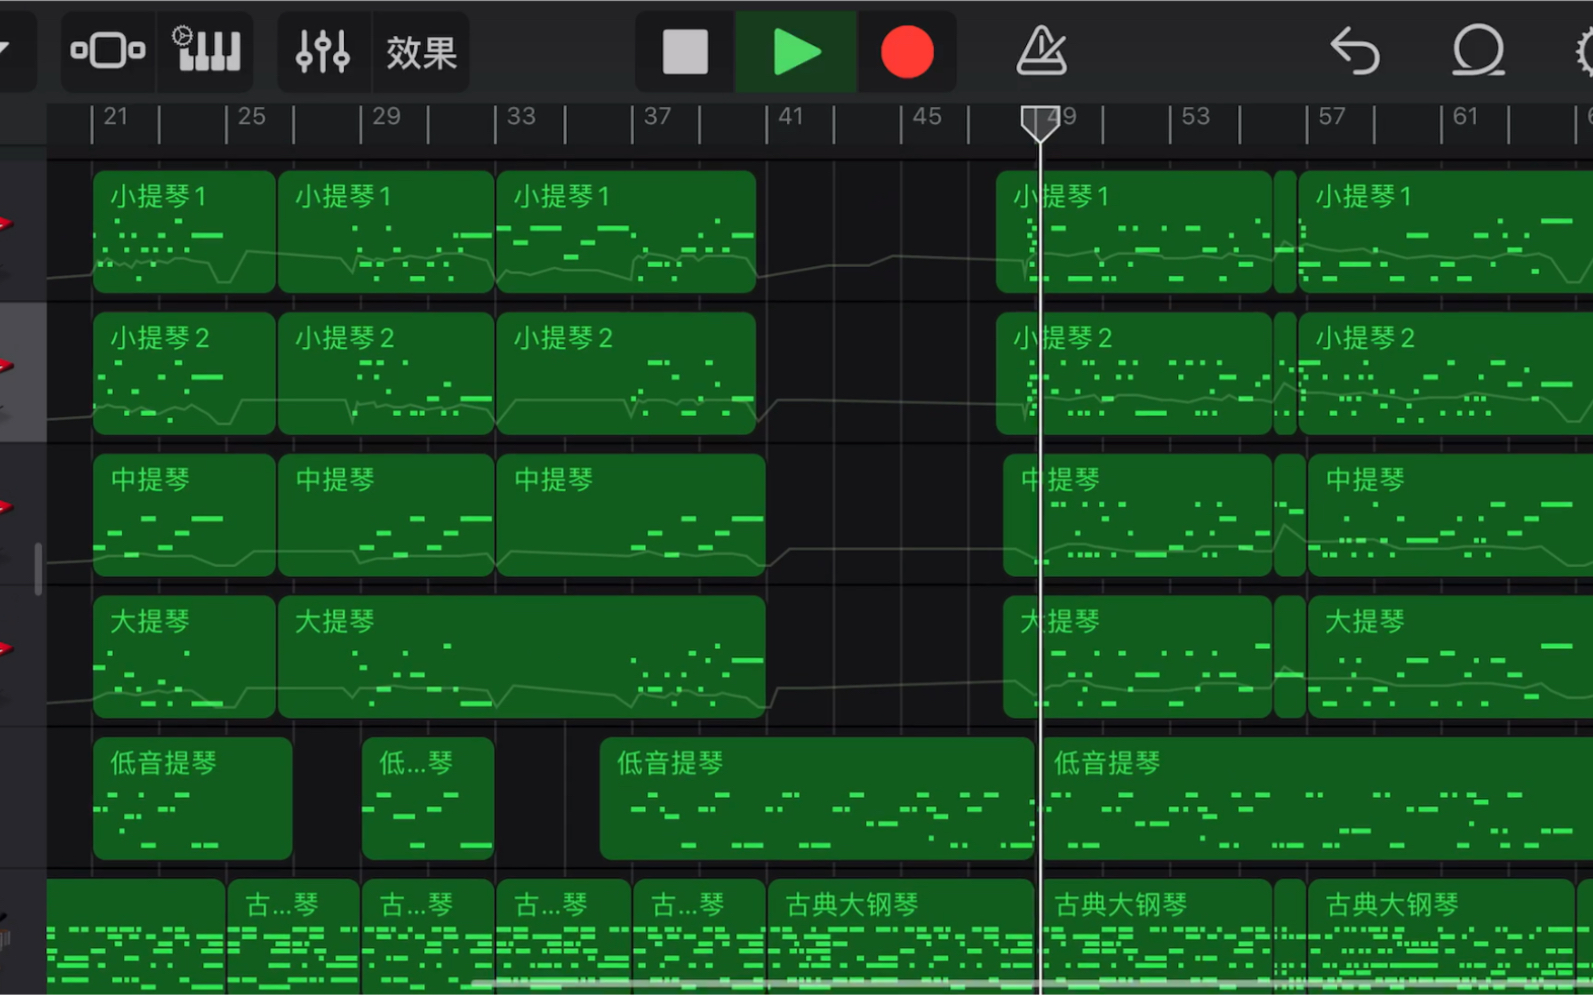Open the tracks view browser button
Screen dimensions: 1593x995
[108, 51]
